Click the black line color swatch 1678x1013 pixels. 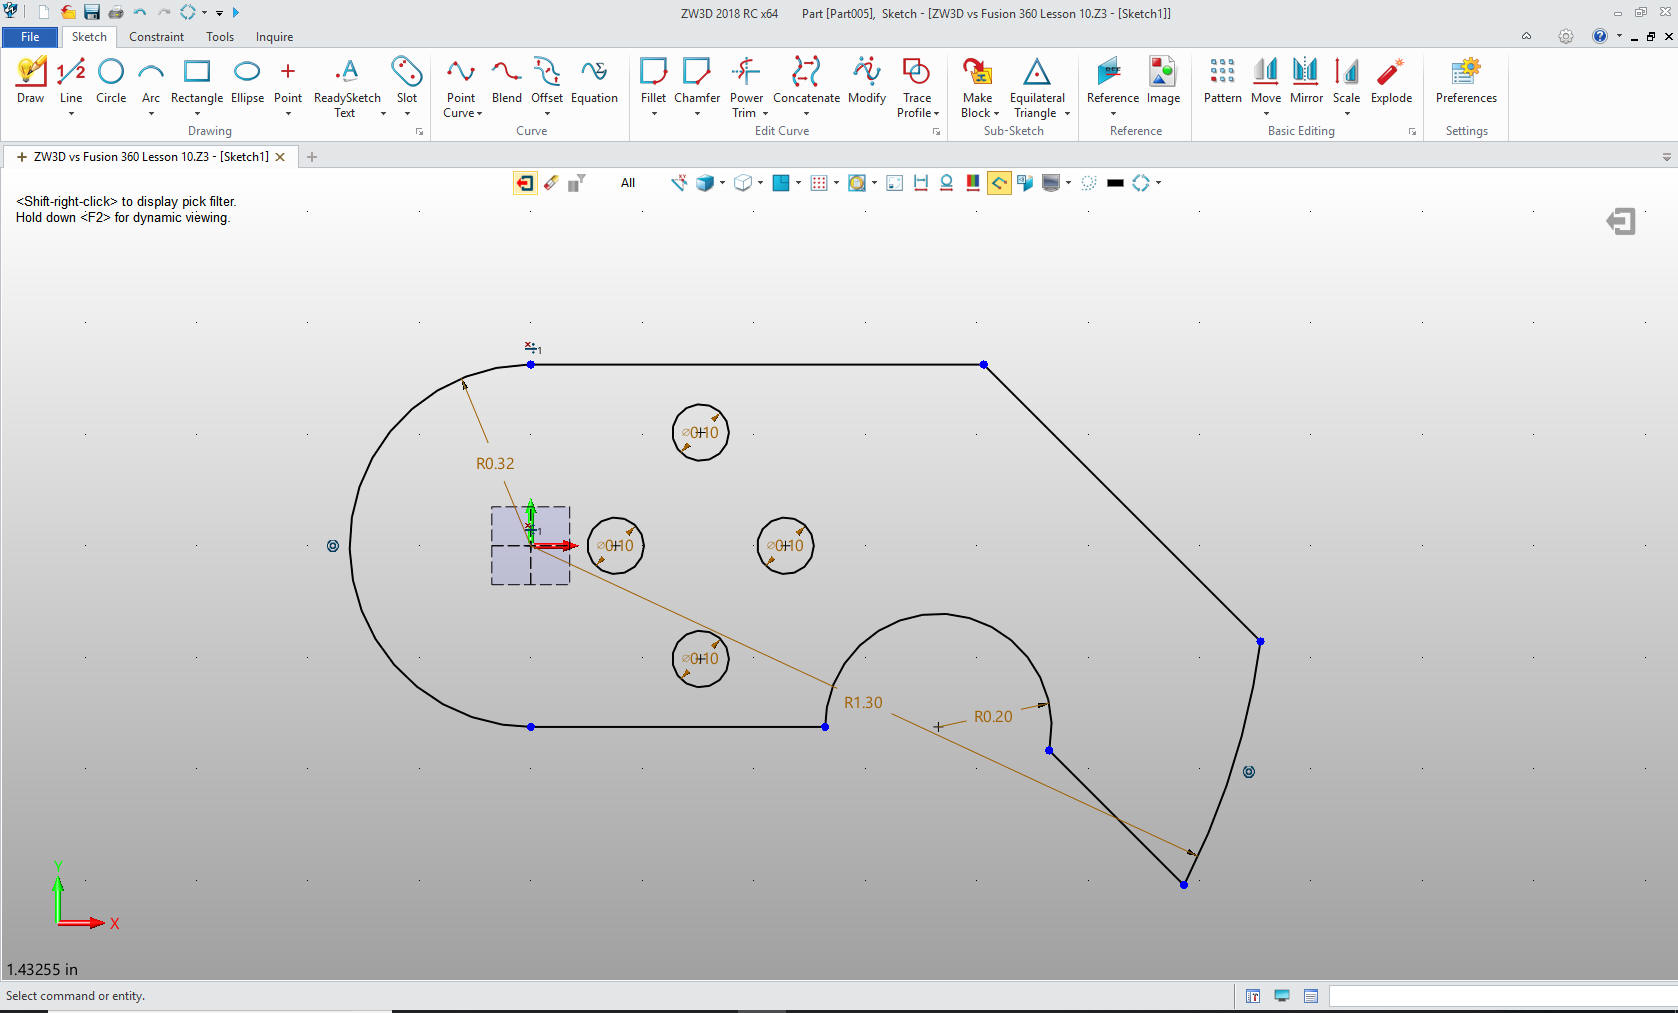[1115, 183]
